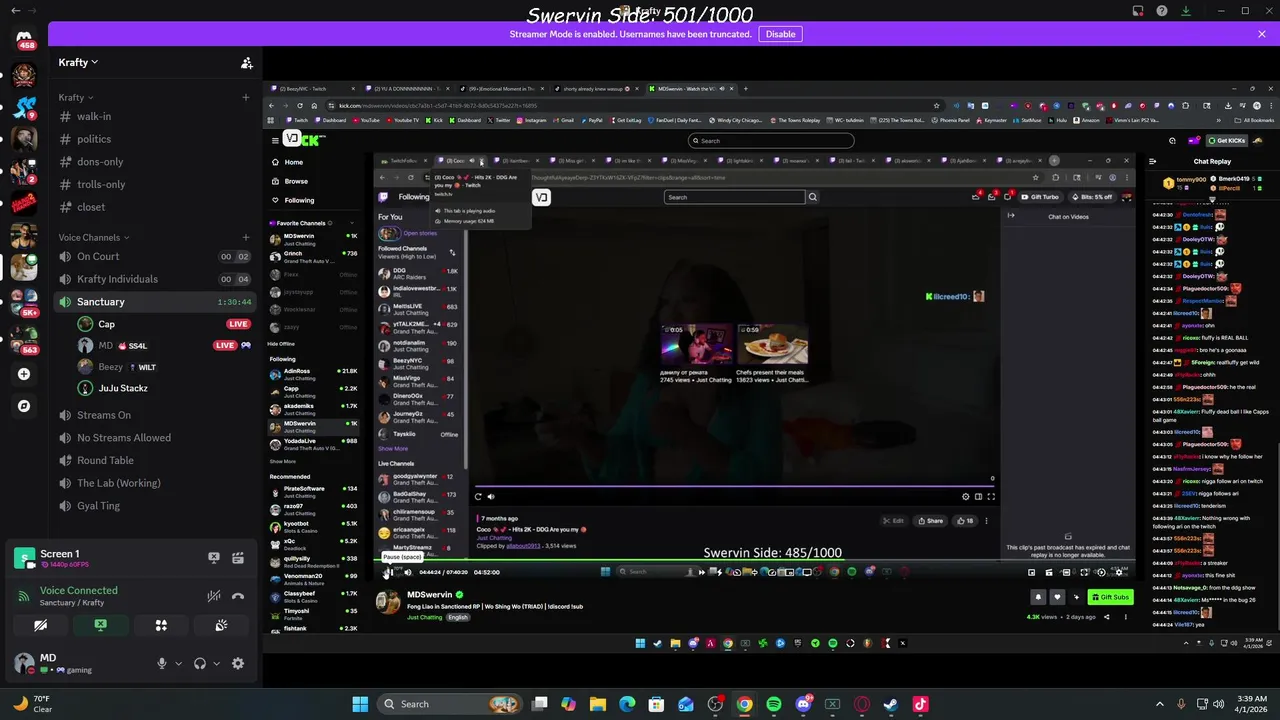This screenshot has width=1280, height=720.
Task: Expand Krafty server name dropdown
Action: pos(78,62)
